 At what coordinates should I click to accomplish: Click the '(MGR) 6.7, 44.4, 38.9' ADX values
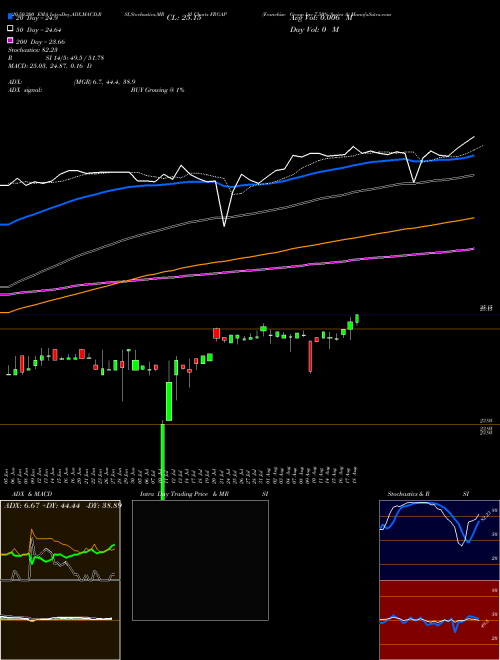(x=105, y=82)
